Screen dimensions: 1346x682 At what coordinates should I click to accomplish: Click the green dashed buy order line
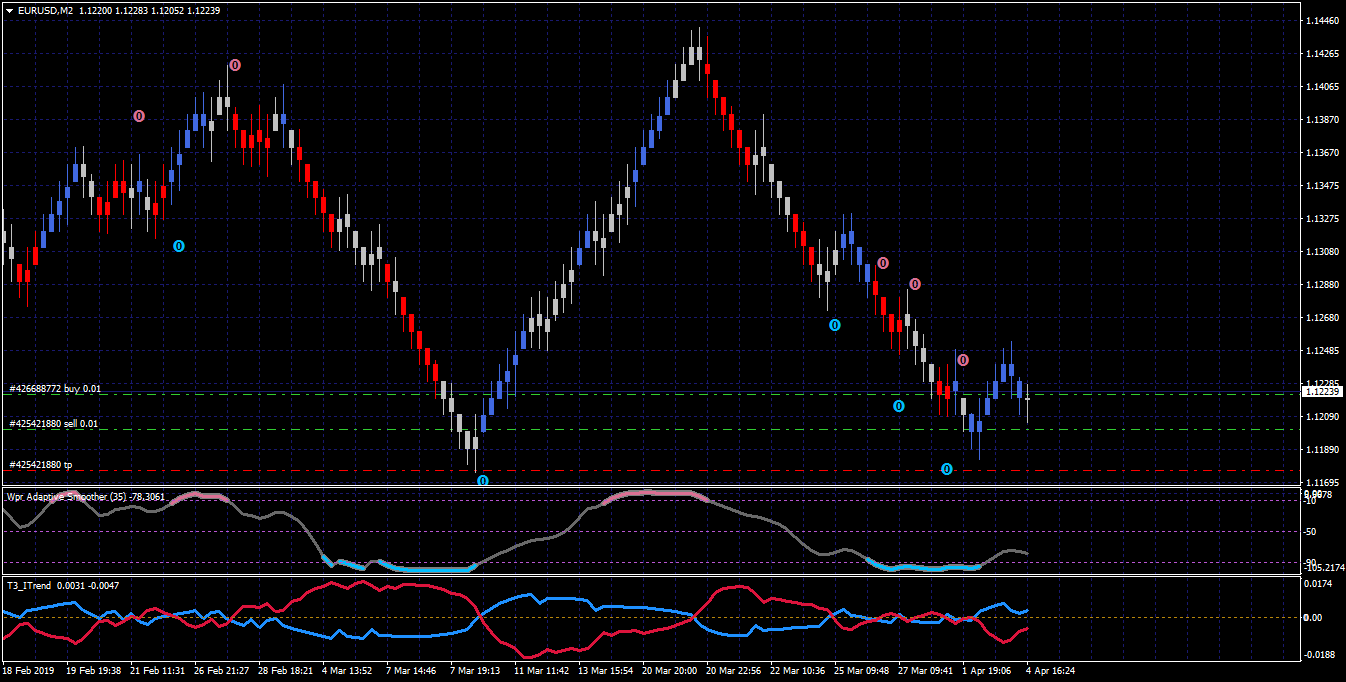coord(650,394)
